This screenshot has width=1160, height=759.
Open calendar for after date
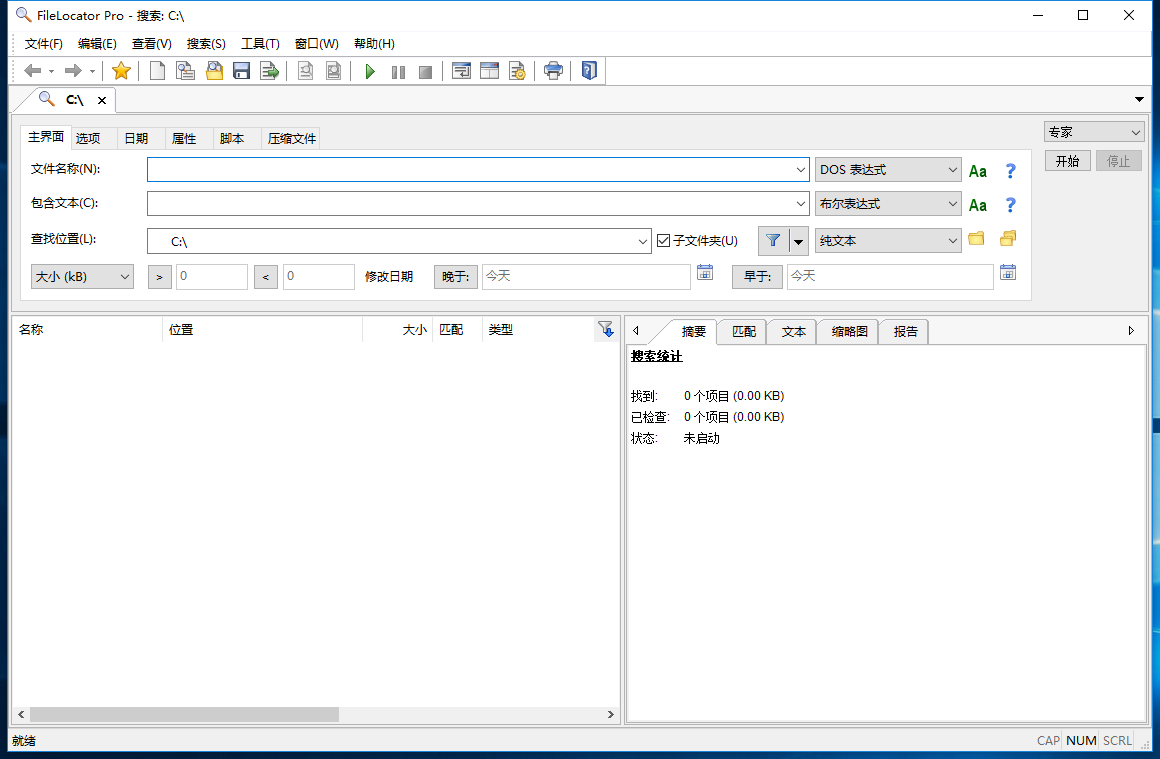click(705, 272)
